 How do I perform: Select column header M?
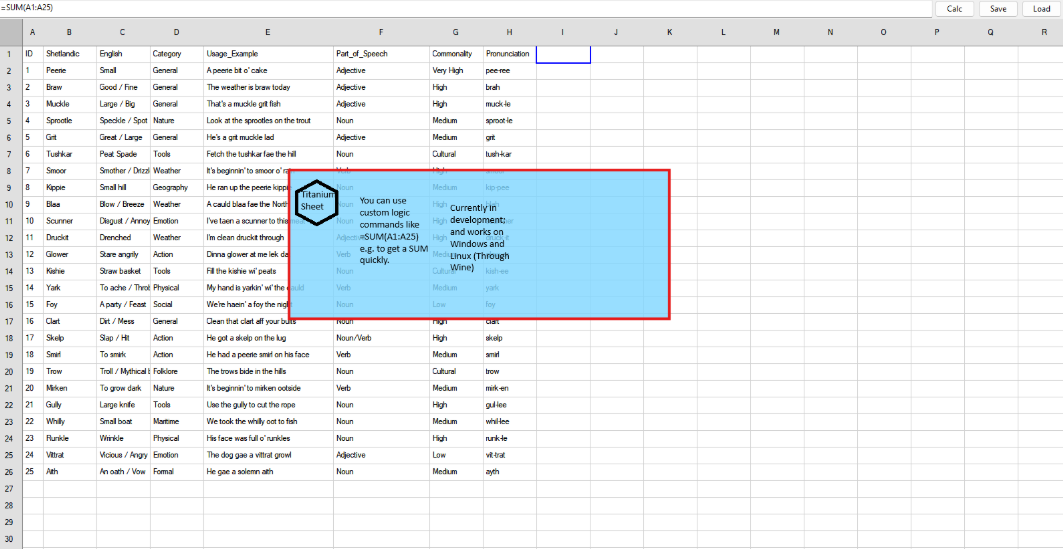pos(776,32)
